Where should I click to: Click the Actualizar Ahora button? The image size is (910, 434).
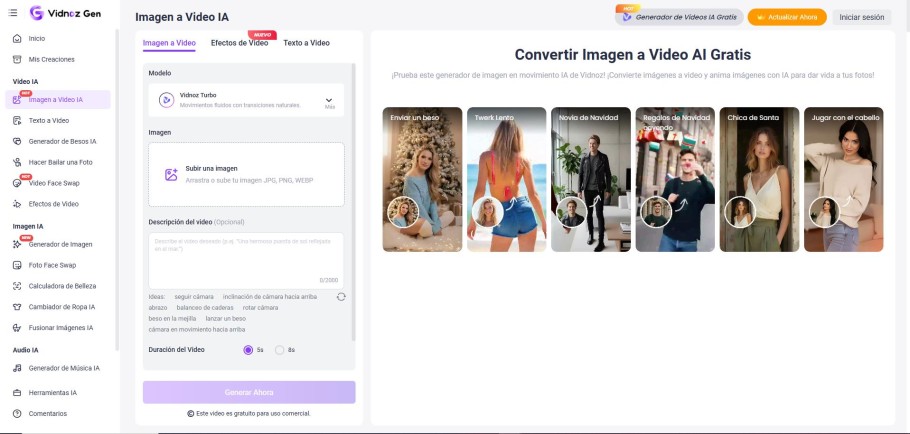pos(787,17)
